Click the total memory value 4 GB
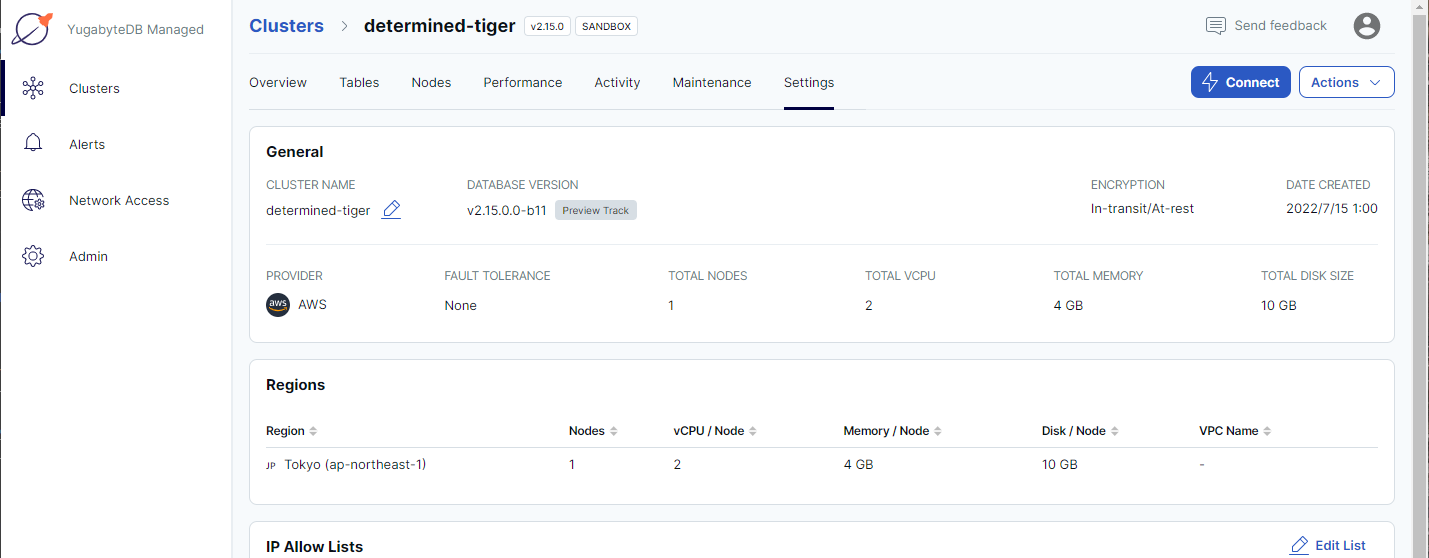Screen dimensions: 1429x558 point(1068,305)
